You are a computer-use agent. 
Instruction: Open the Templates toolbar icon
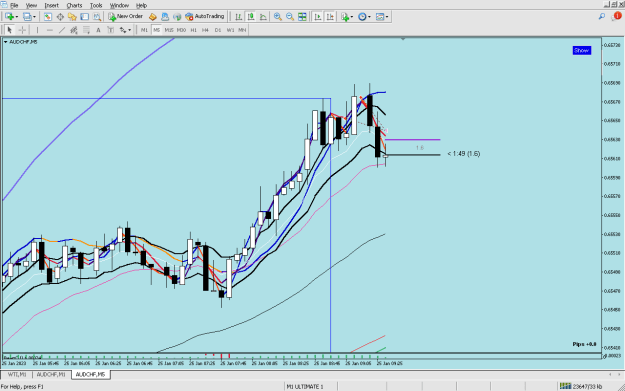(380, 17)
